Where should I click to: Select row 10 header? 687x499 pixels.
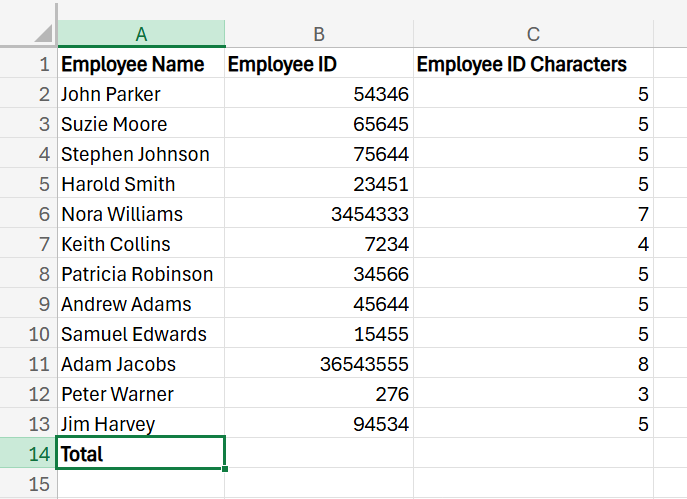point(28,334)
